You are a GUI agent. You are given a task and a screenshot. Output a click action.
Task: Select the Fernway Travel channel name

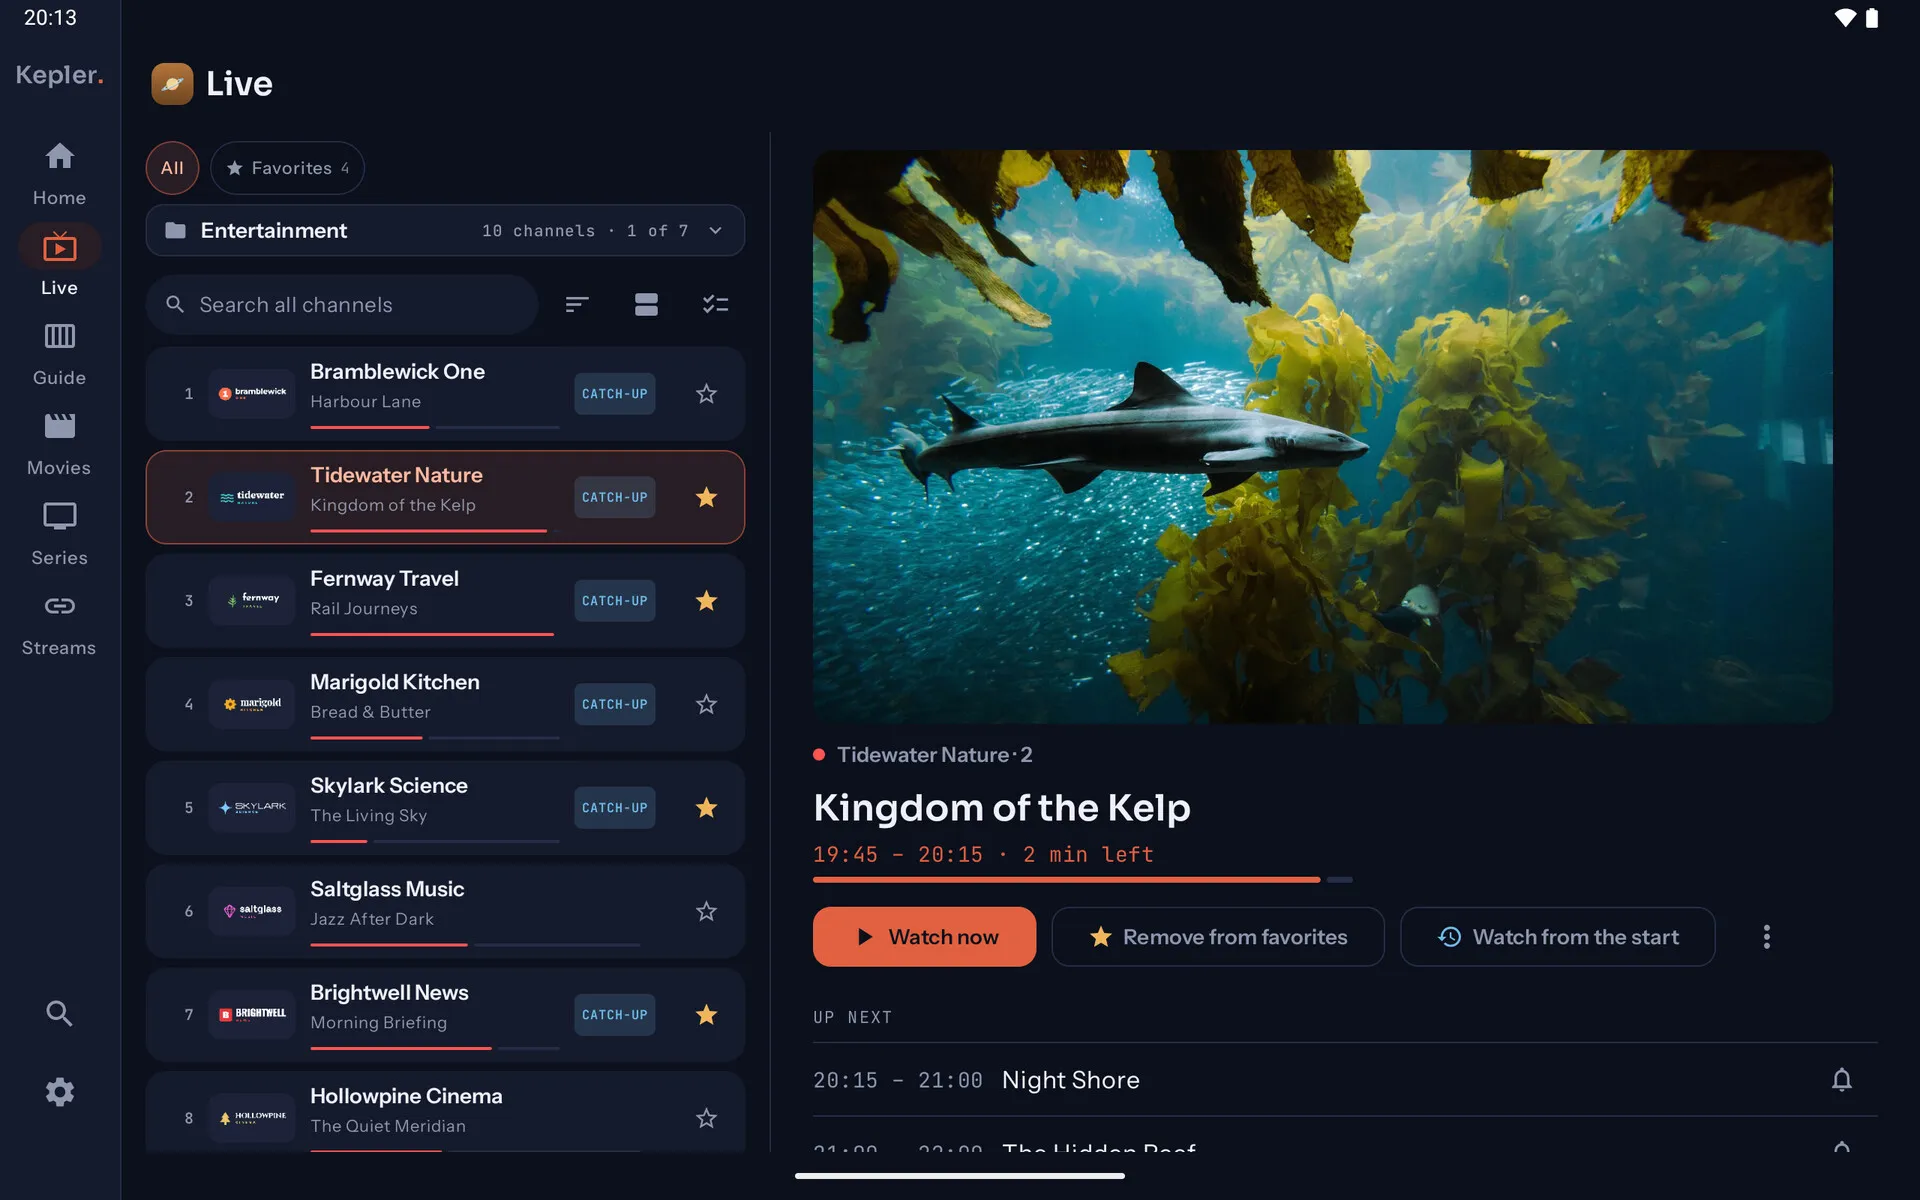click(x=384, y=579)
